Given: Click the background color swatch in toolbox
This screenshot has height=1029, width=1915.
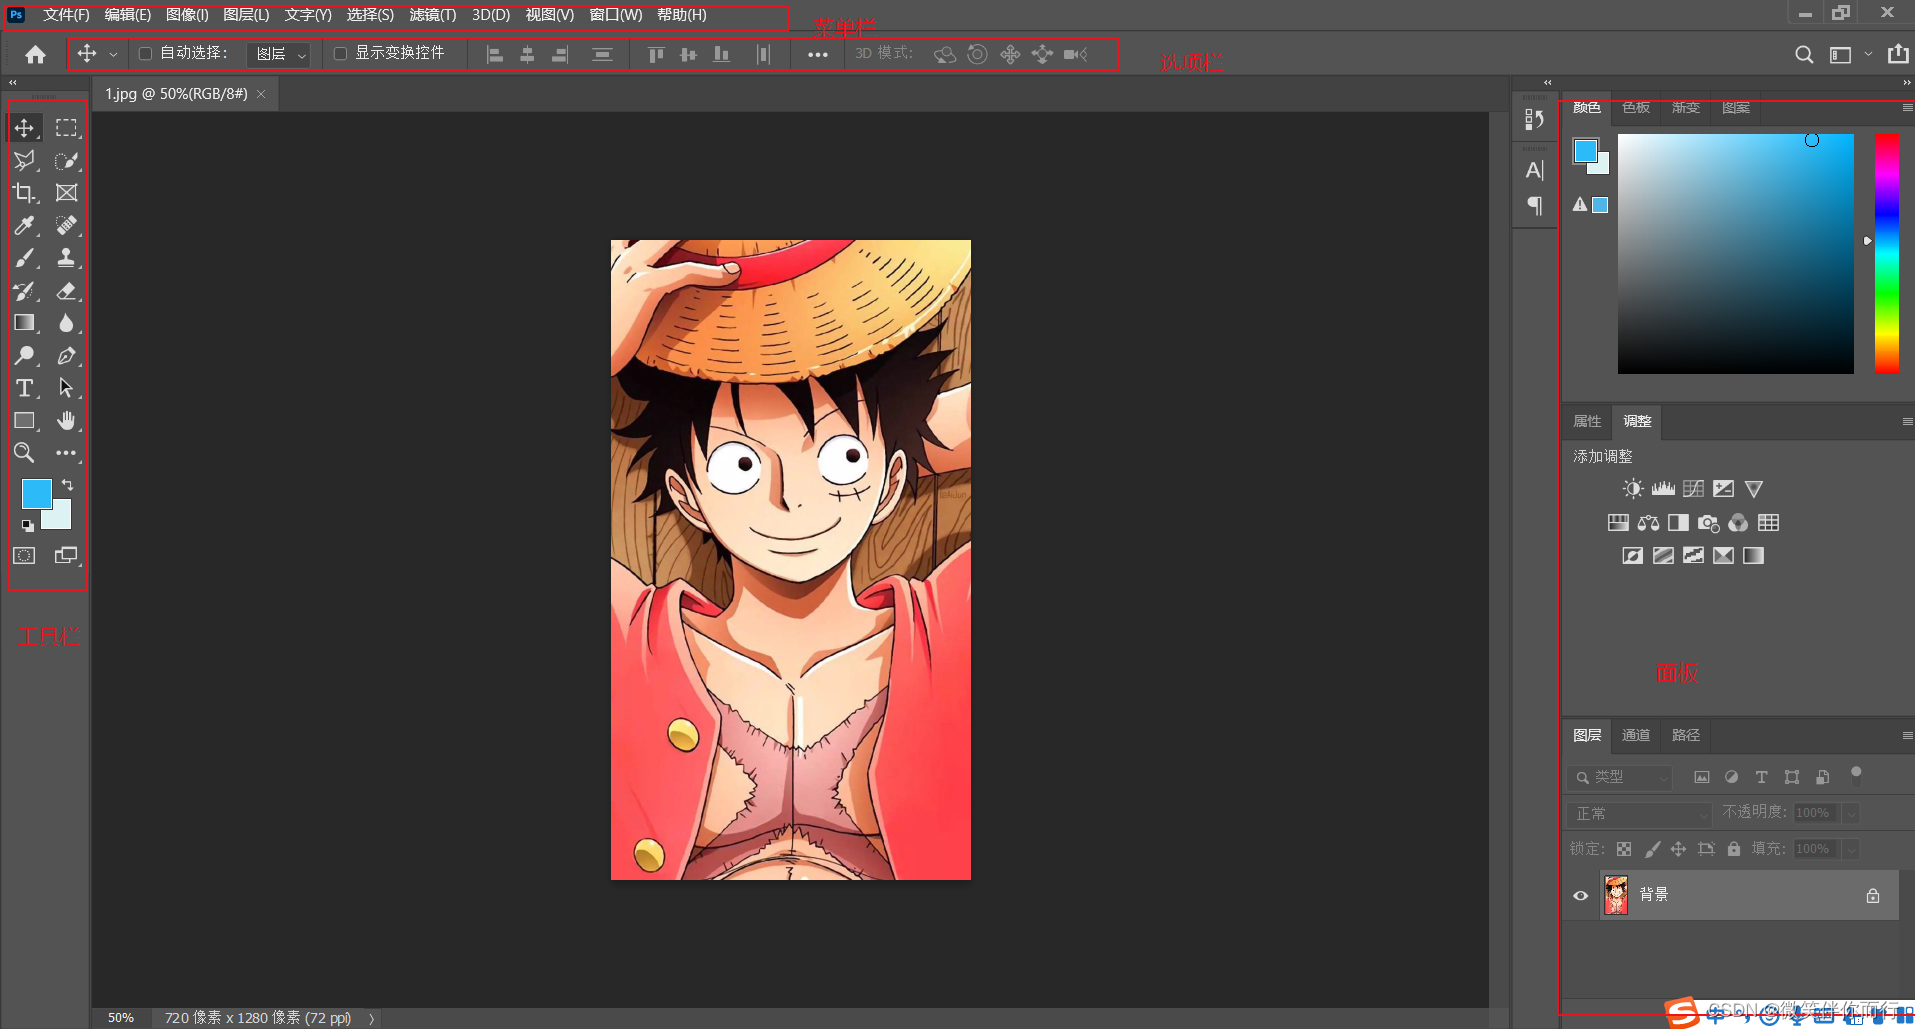Looking at the screenshot, I should pyautogui.click(x=61, y=518).
